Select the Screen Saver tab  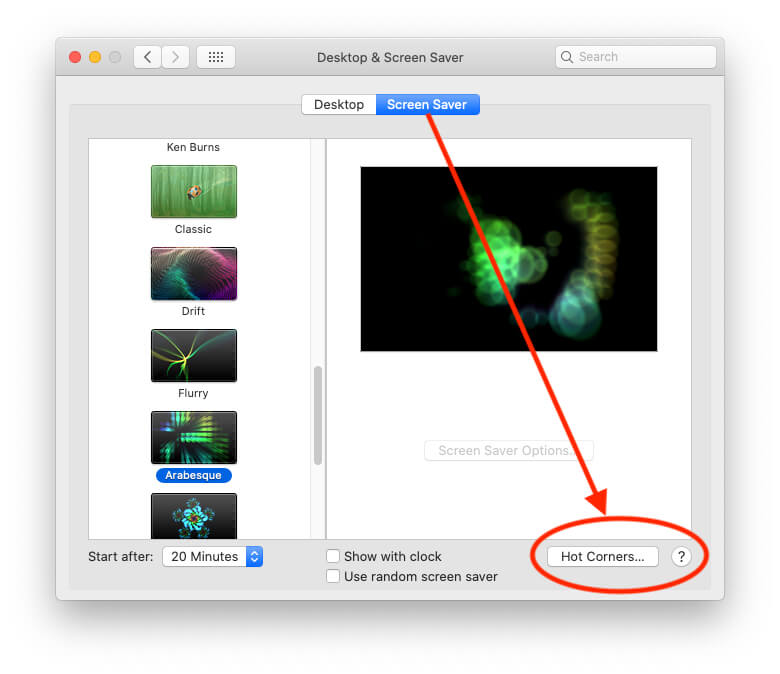427,104
